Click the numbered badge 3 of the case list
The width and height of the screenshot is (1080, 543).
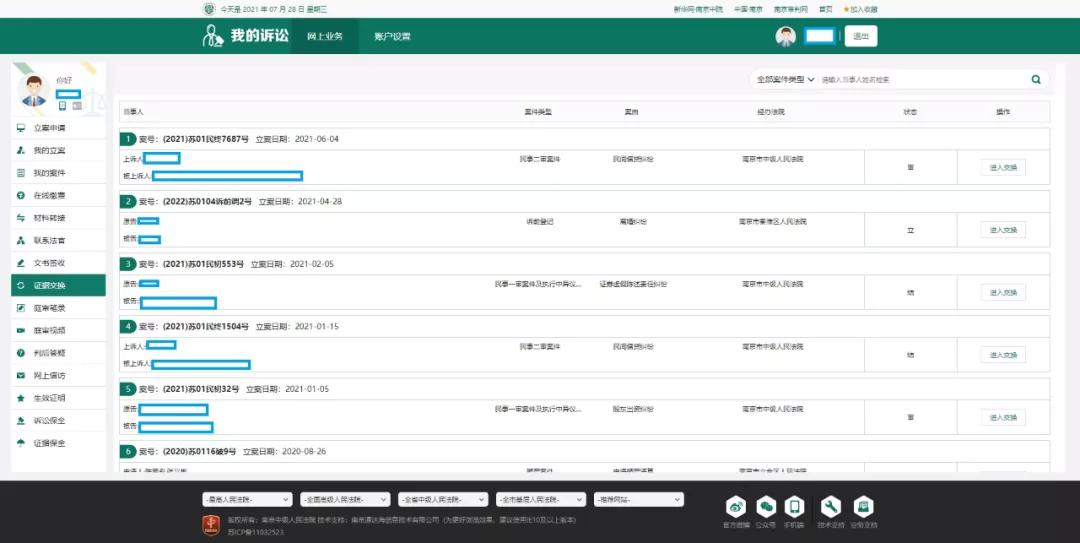[x=127, y=264]
